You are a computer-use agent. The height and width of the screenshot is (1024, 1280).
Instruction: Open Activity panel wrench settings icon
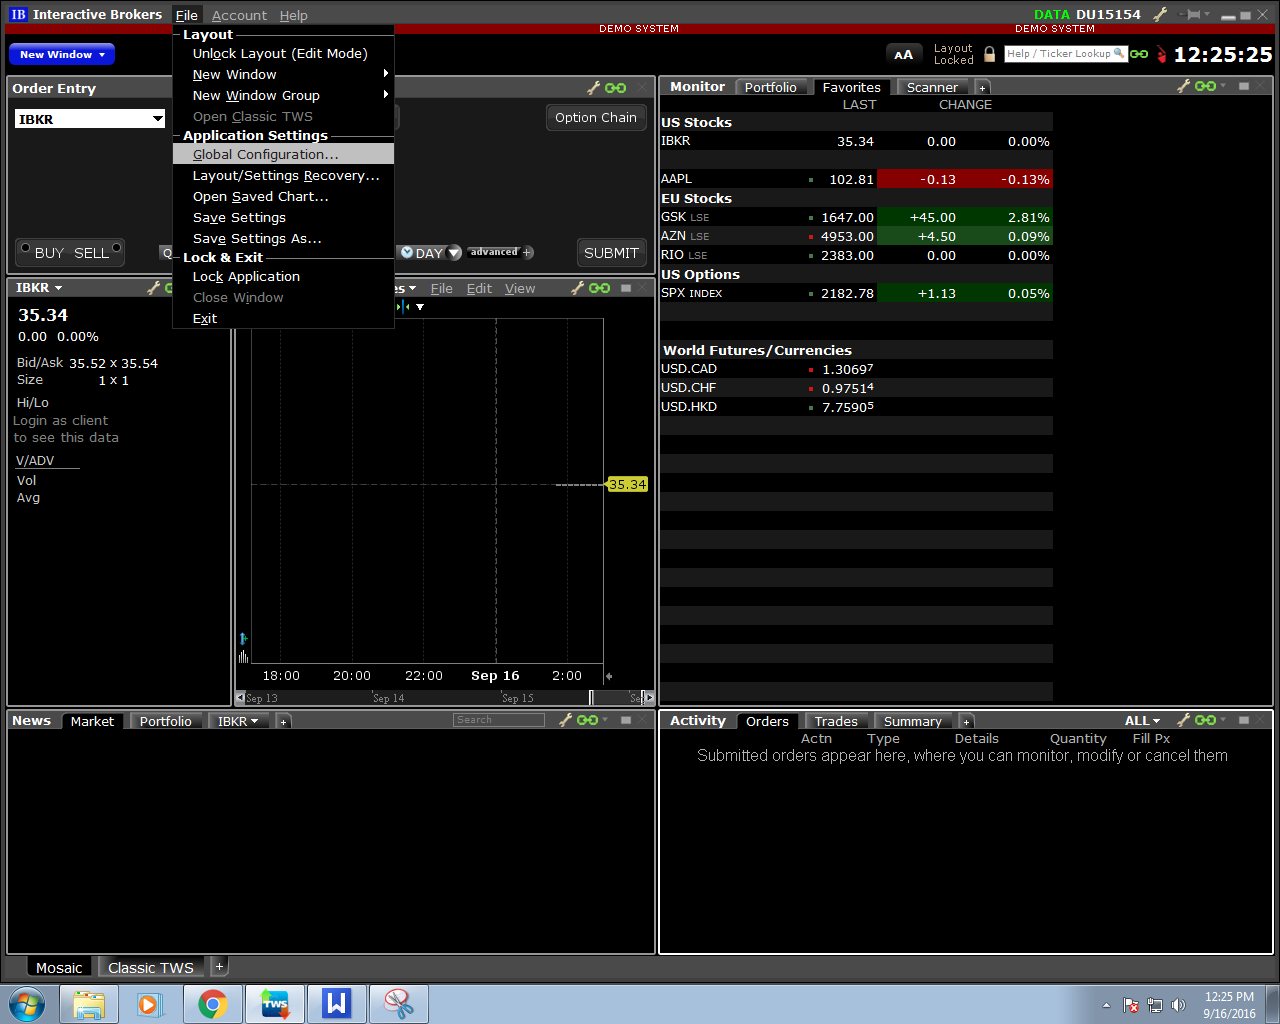pos(1183,720)
